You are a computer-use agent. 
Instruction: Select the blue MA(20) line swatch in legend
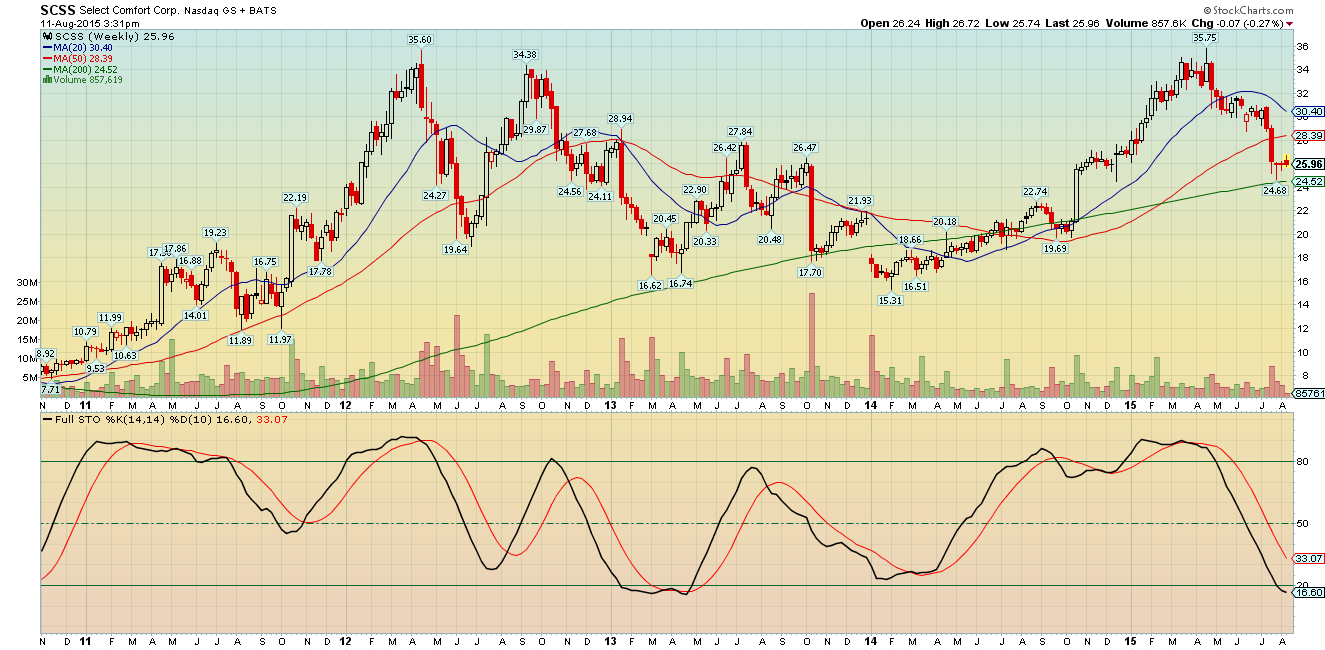tap(46, 47)
